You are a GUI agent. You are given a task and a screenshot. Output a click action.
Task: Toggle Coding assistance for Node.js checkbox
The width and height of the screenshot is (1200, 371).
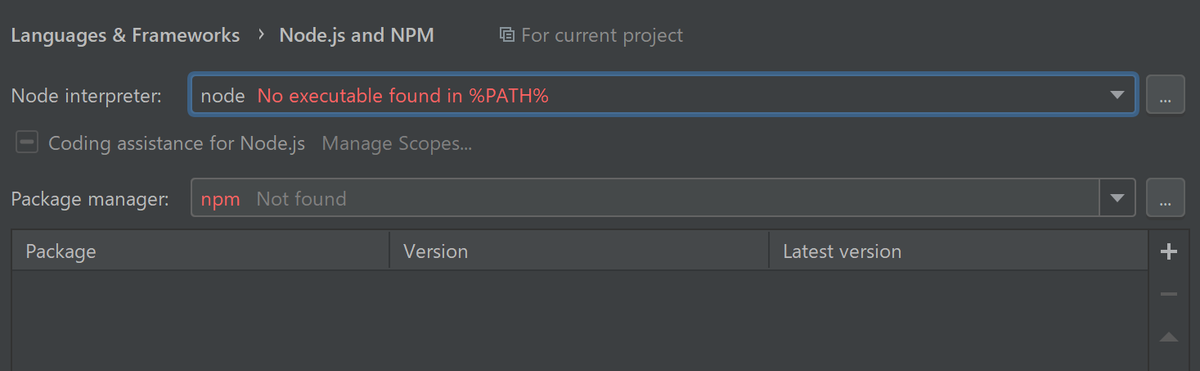point(27,143)
